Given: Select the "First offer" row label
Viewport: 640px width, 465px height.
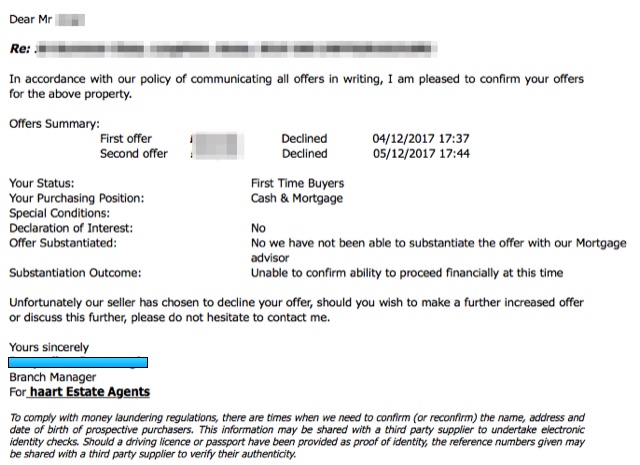Looking at the screenshot, I should 125,139.
